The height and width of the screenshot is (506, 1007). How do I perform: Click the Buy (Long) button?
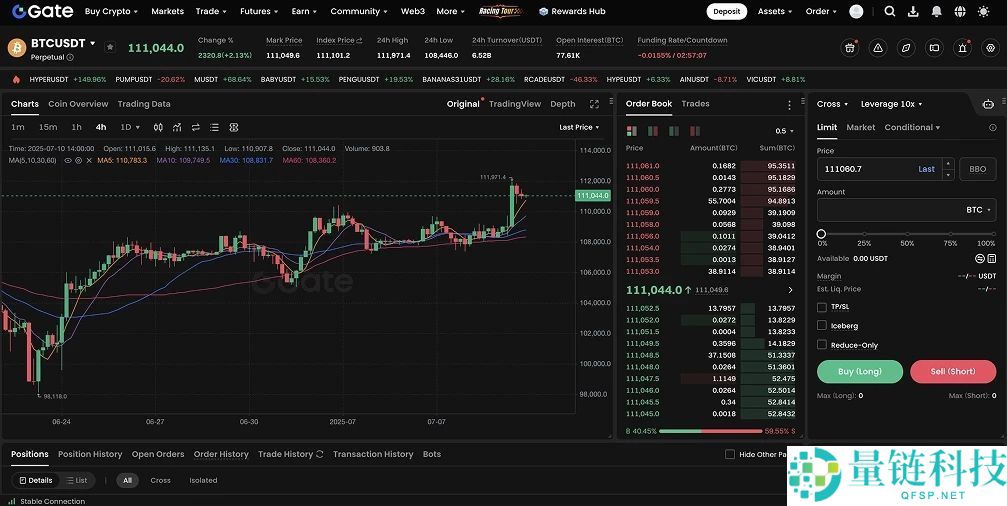(x=860, y=371)
